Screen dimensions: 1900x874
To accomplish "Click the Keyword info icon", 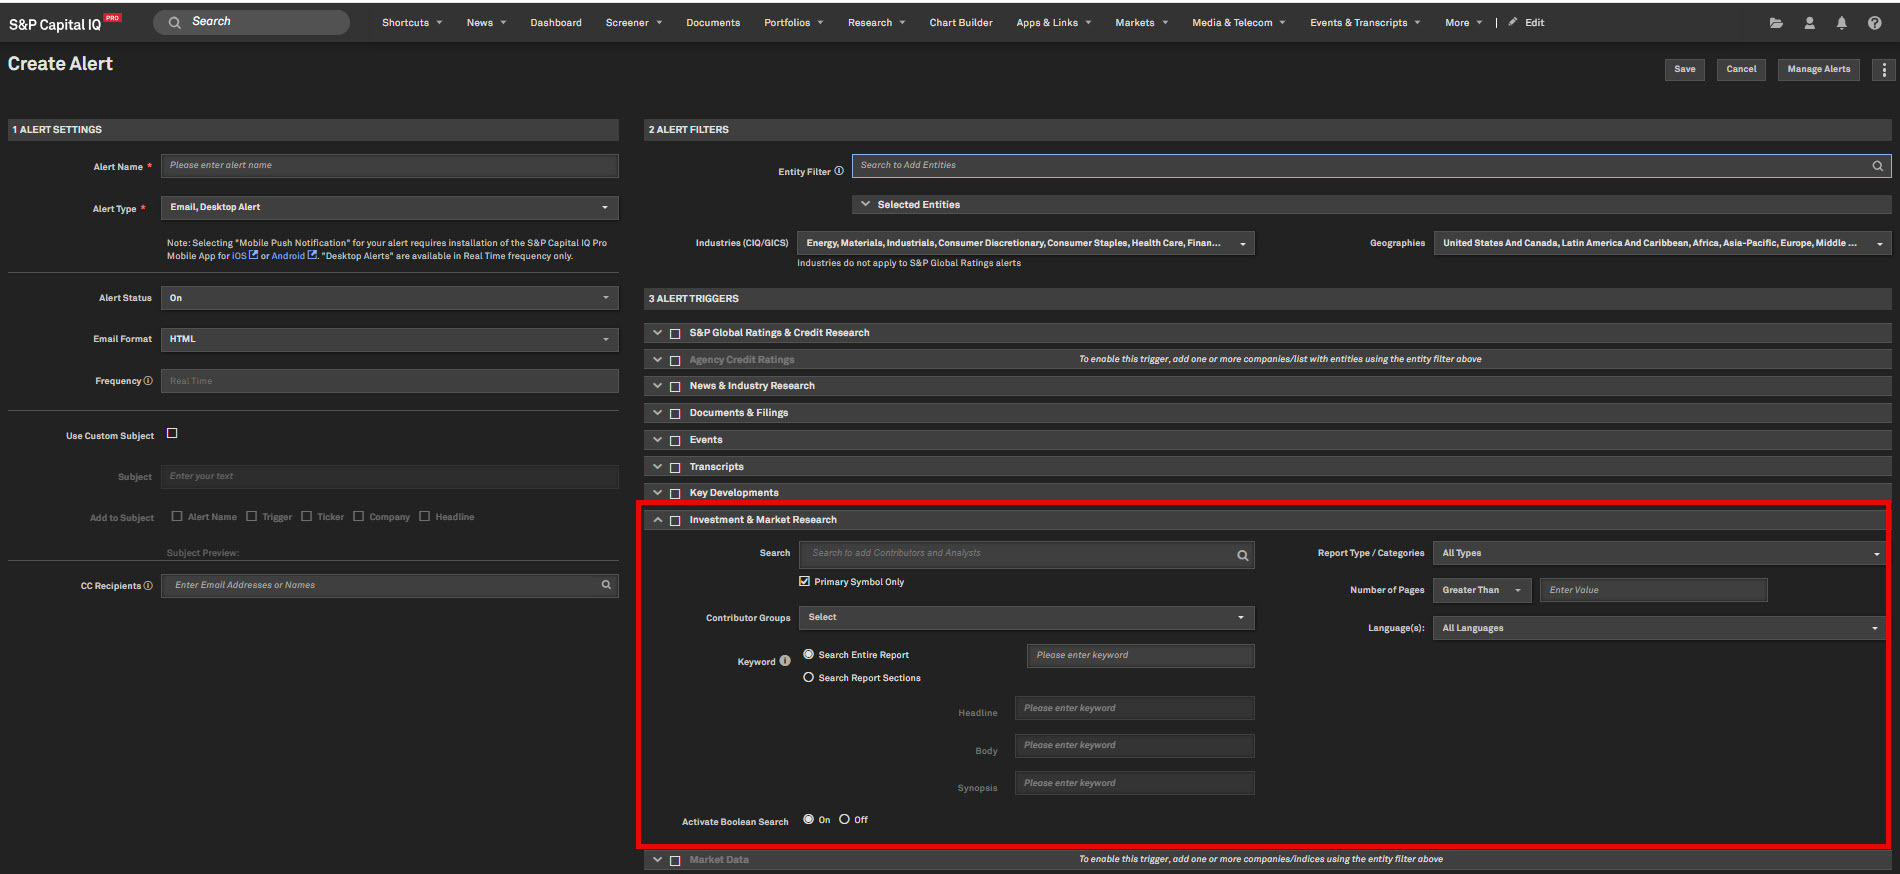I will [x=785, y=661].
